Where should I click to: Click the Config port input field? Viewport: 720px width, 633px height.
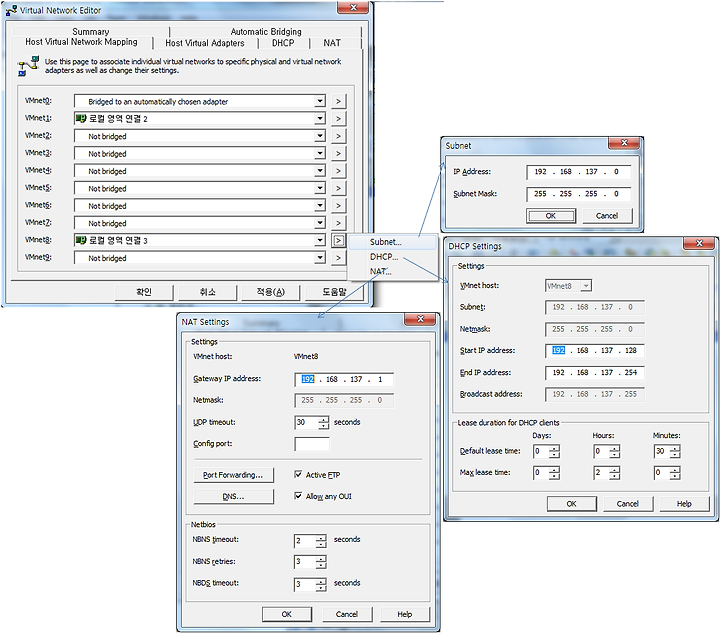click(x=312, y=444)
